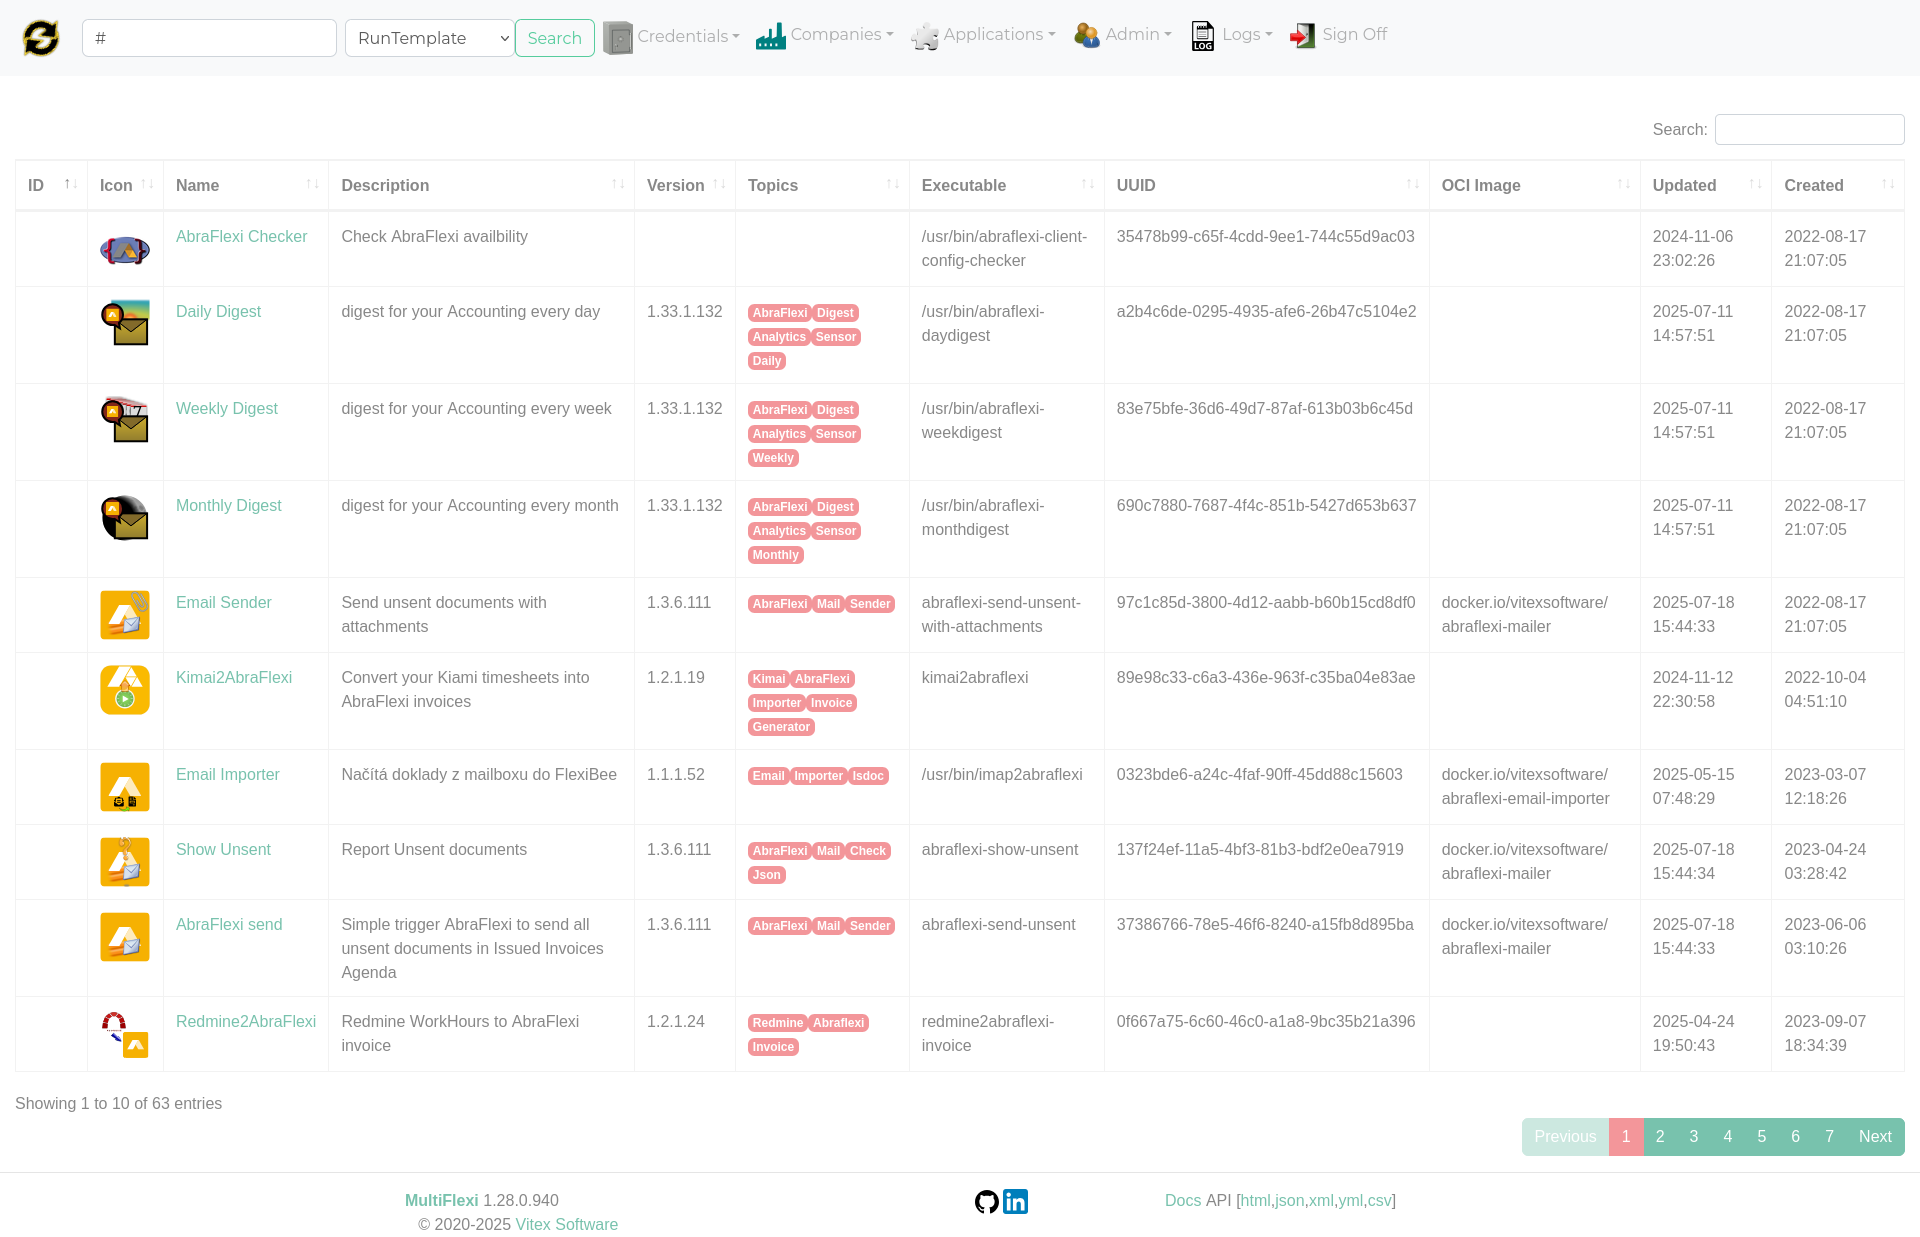Screen dimensions: 1920x1237
Task: Click the Monthly Digest app icon
Action: pyautogui.click(x=125, y=517)
